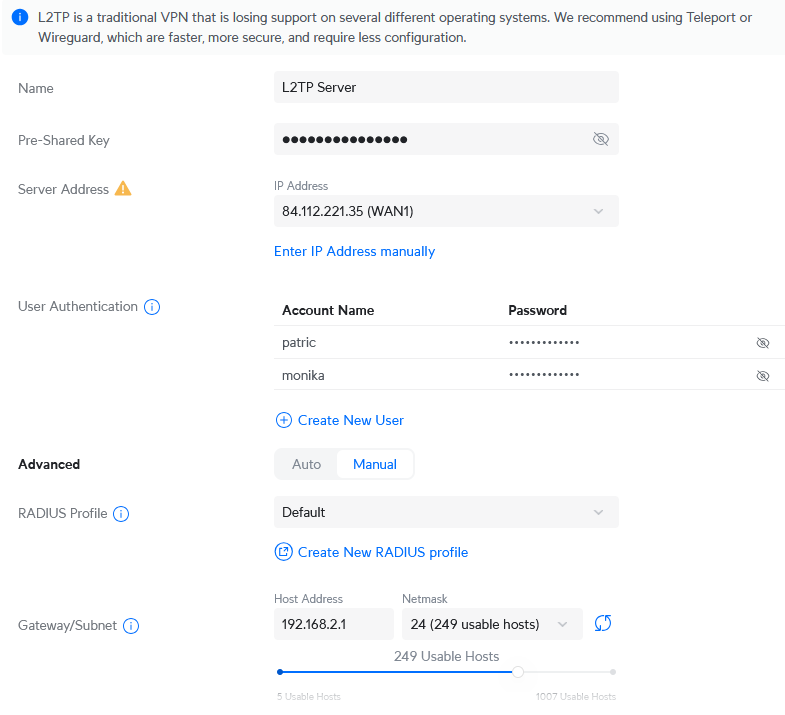The height and width of the screenshot is (715, 785).
Task: Click the Create New RADIUS profile link
Action: pos(383,552)
